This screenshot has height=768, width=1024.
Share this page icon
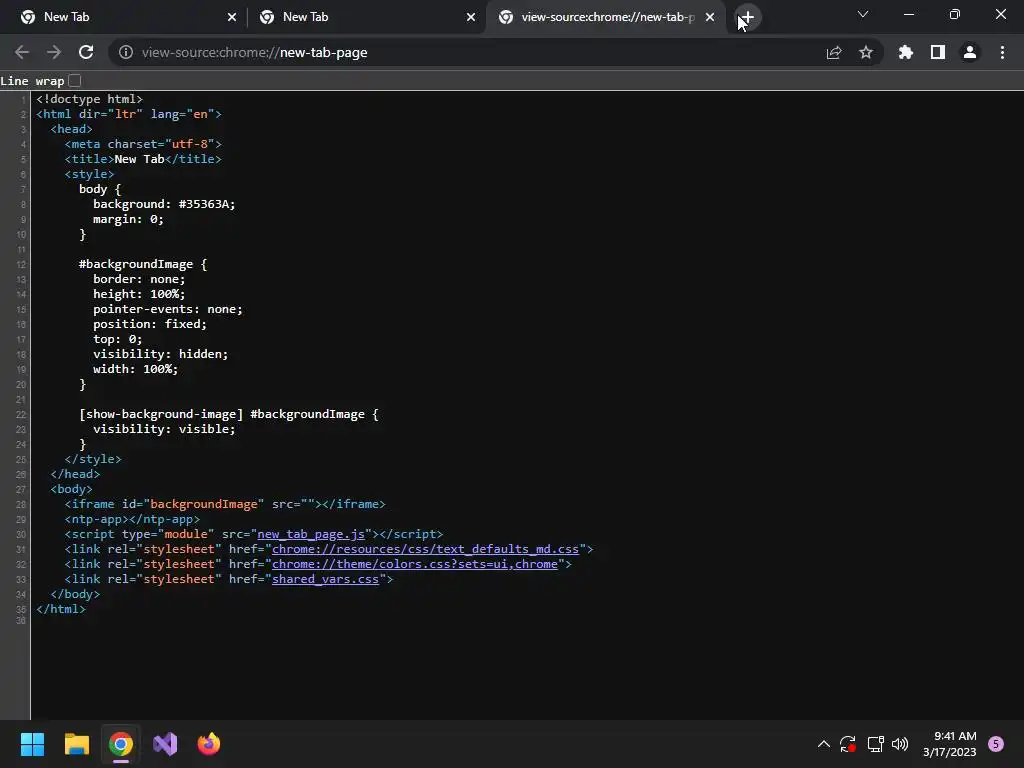click(x=834, y=52)
